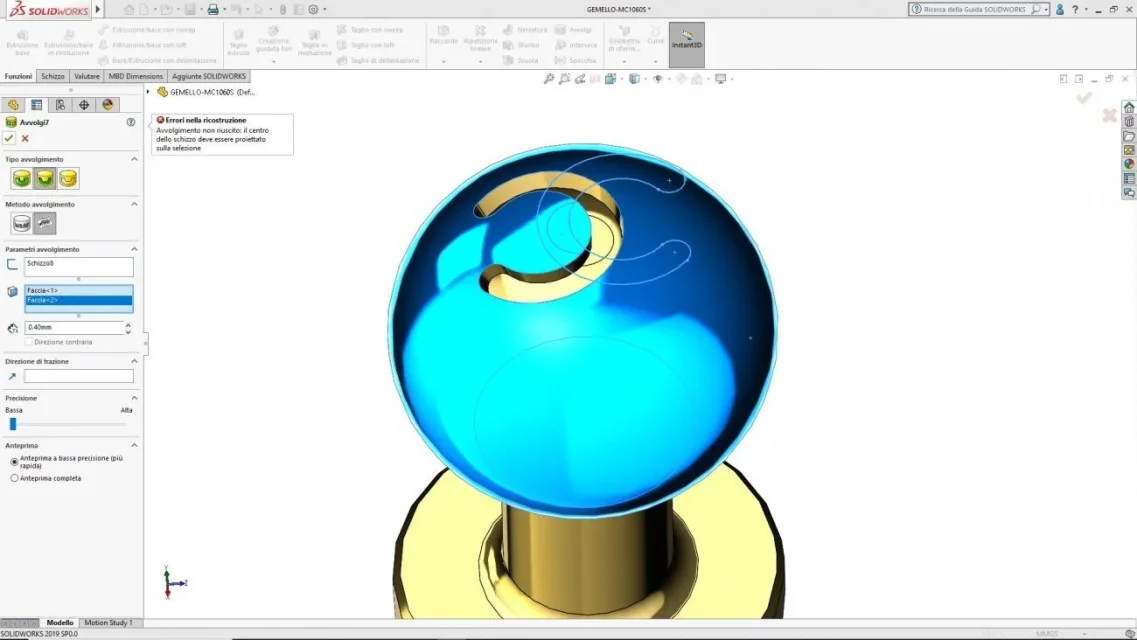Cancel the feature with the red X
This screenshot has width=1137, height=640.
click(x=25, y=138)
